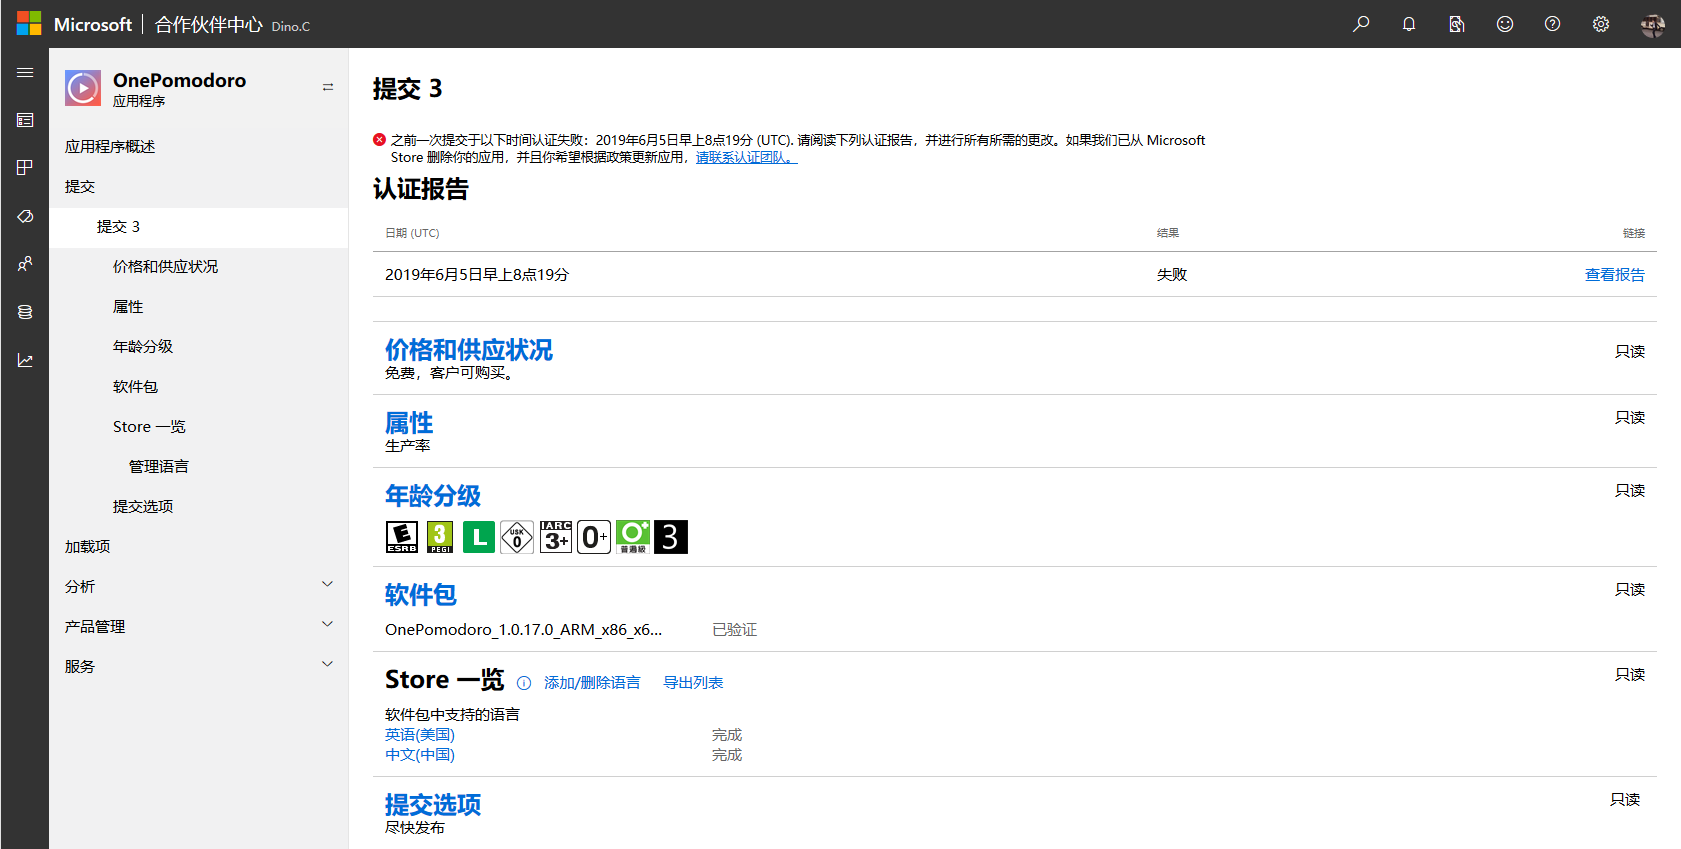1681x849 pixels.
Task: Click 请联系认证团队 link
Action: coord(746,157)
